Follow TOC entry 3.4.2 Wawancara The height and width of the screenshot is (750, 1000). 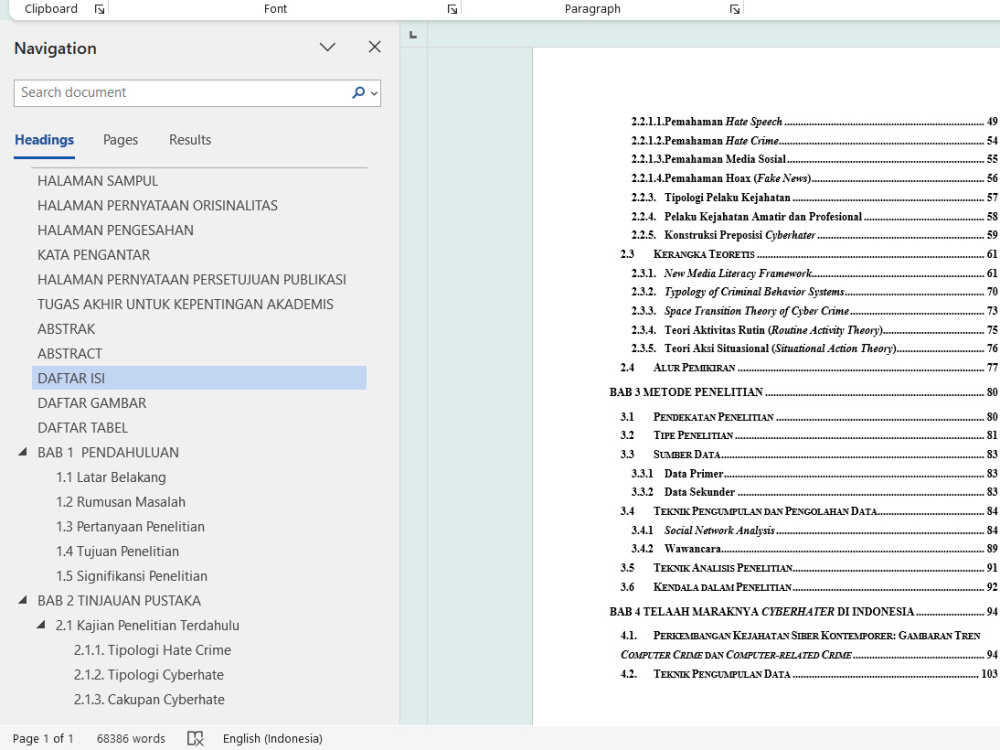(x=814, y=549)
